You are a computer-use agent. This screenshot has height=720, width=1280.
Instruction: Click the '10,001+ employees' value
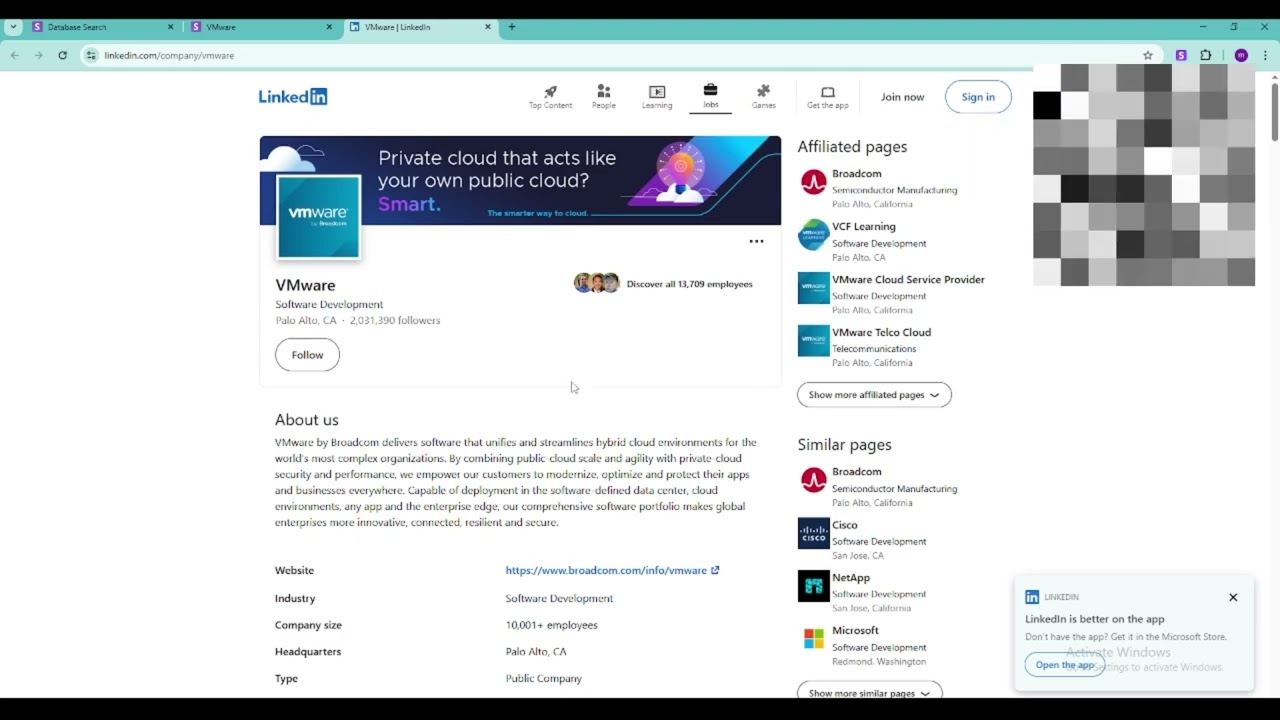pyautogui.click(x=551, y=625)
